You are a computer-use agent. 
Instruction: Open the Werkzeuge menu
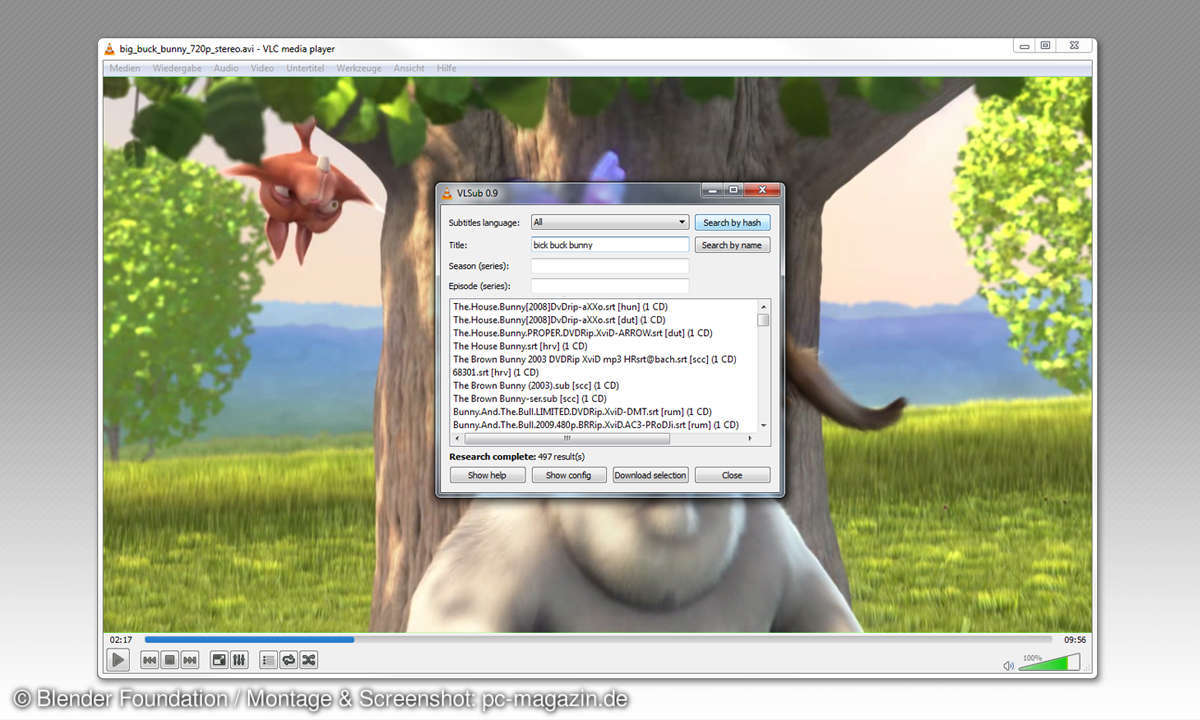click(359, 68)
